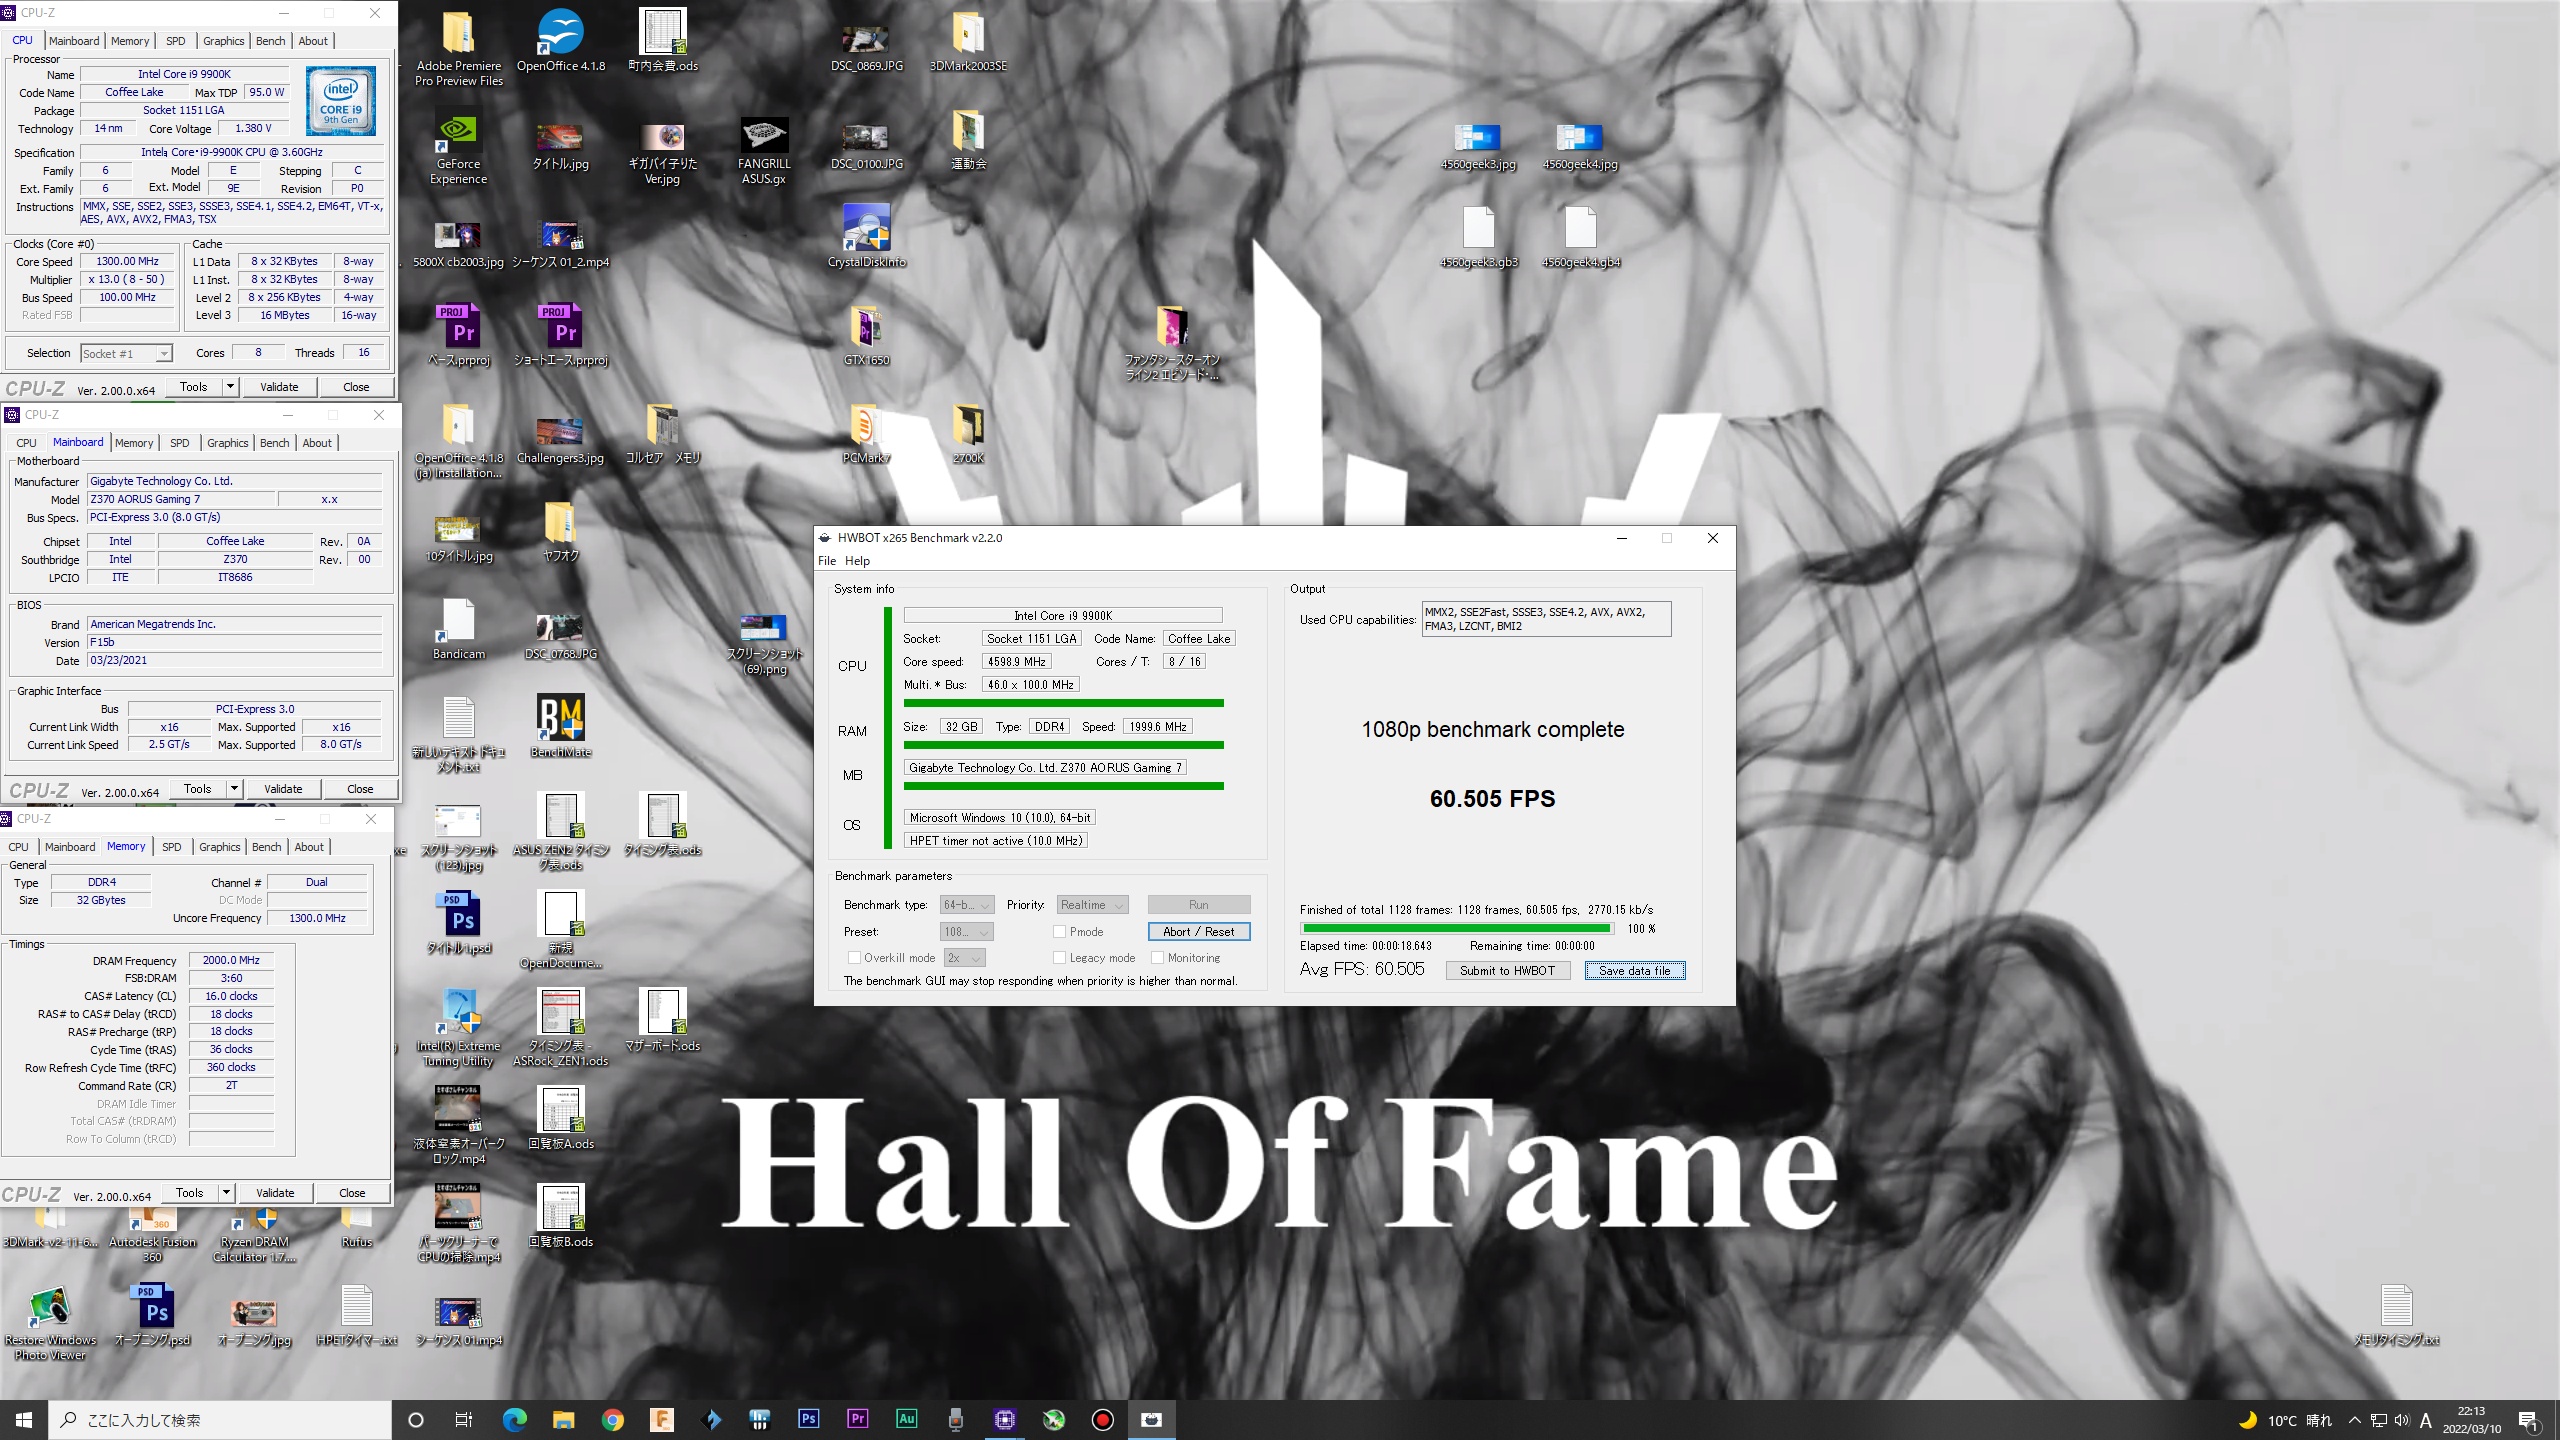Viewport: 2560px width, 1440px height.
Task: Click the 60.505 FPS result text
Action: (x=1492, y=798)
